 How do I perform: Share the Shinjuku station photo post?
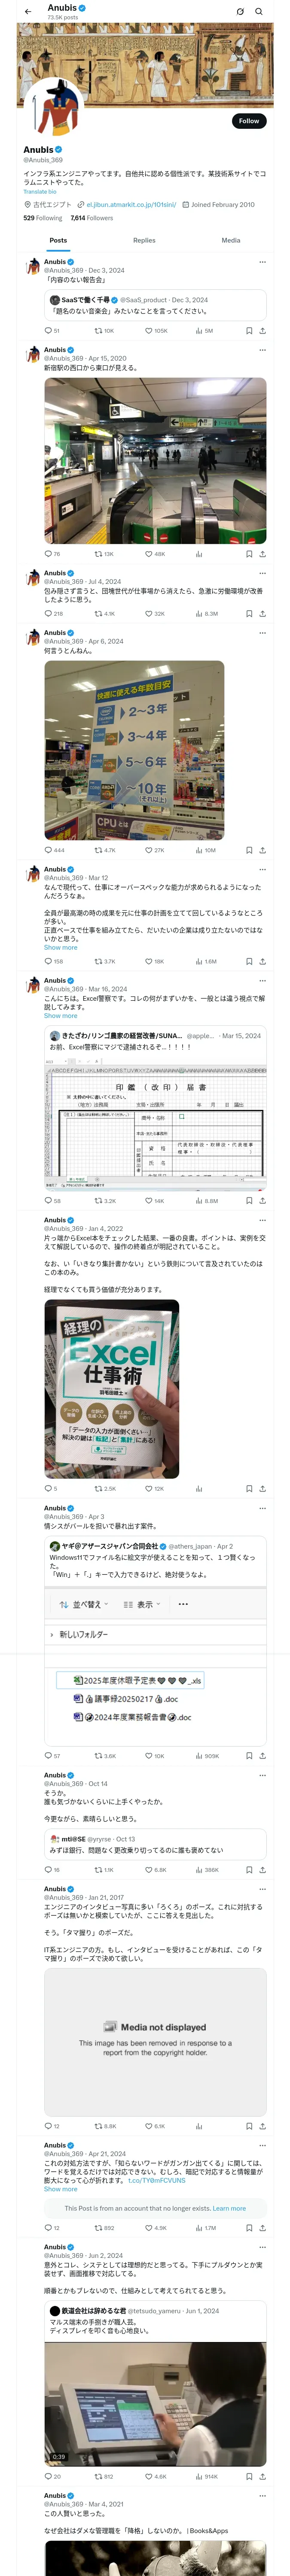click(x=262, y=554)
